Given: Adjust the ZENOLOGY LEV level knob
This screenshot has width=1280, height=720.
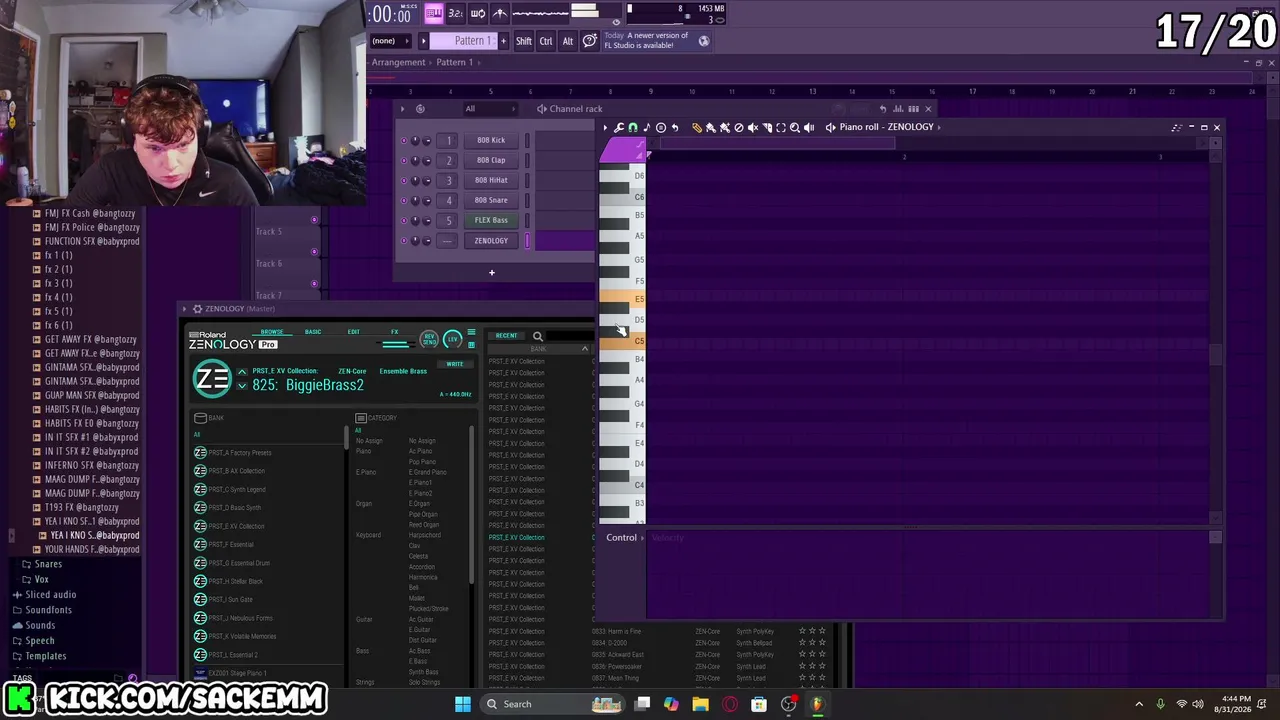Looking at the screenshot, I should tap(452, 339).
